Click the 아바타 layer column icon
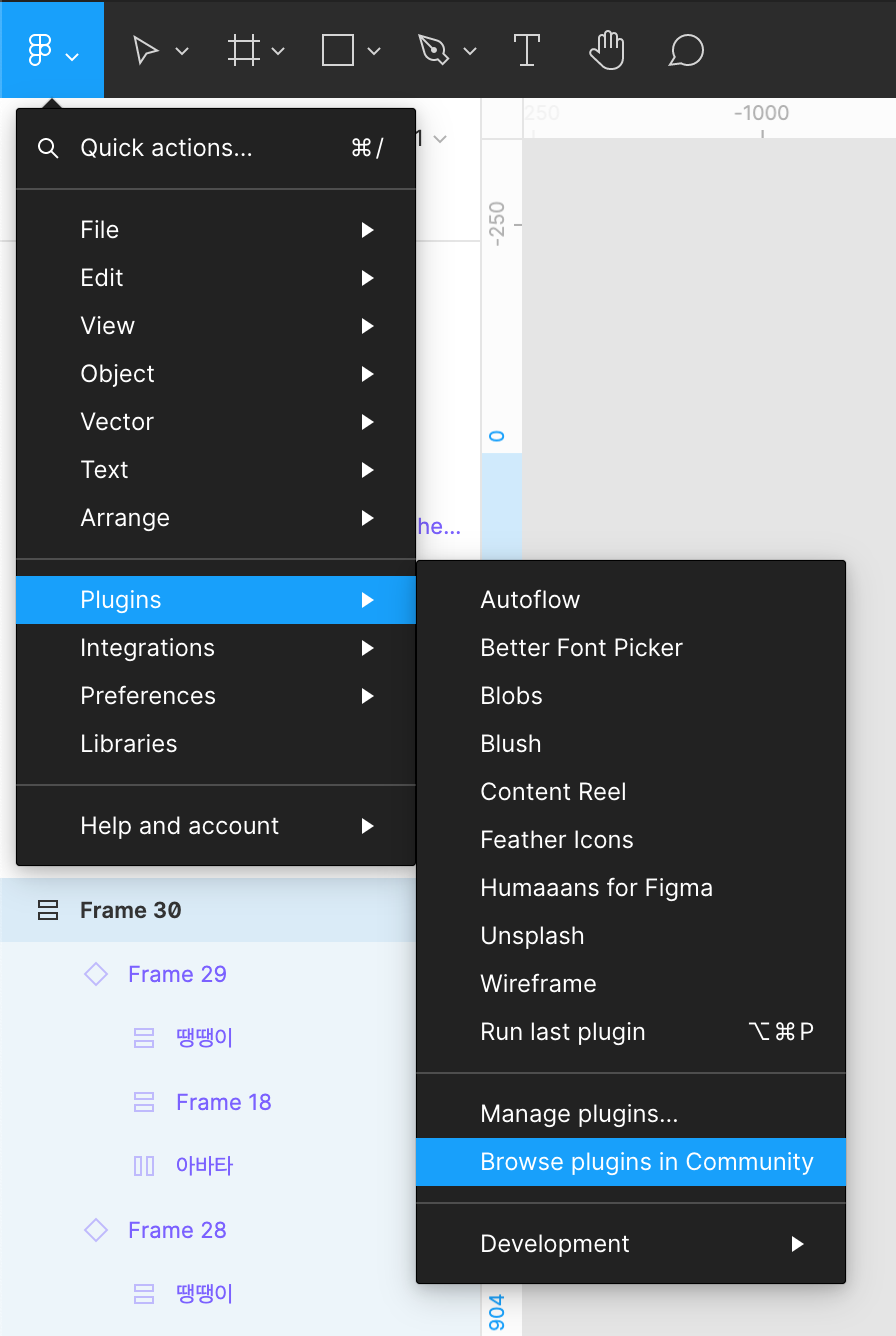896x1336 pixels. click(144, 1166)
